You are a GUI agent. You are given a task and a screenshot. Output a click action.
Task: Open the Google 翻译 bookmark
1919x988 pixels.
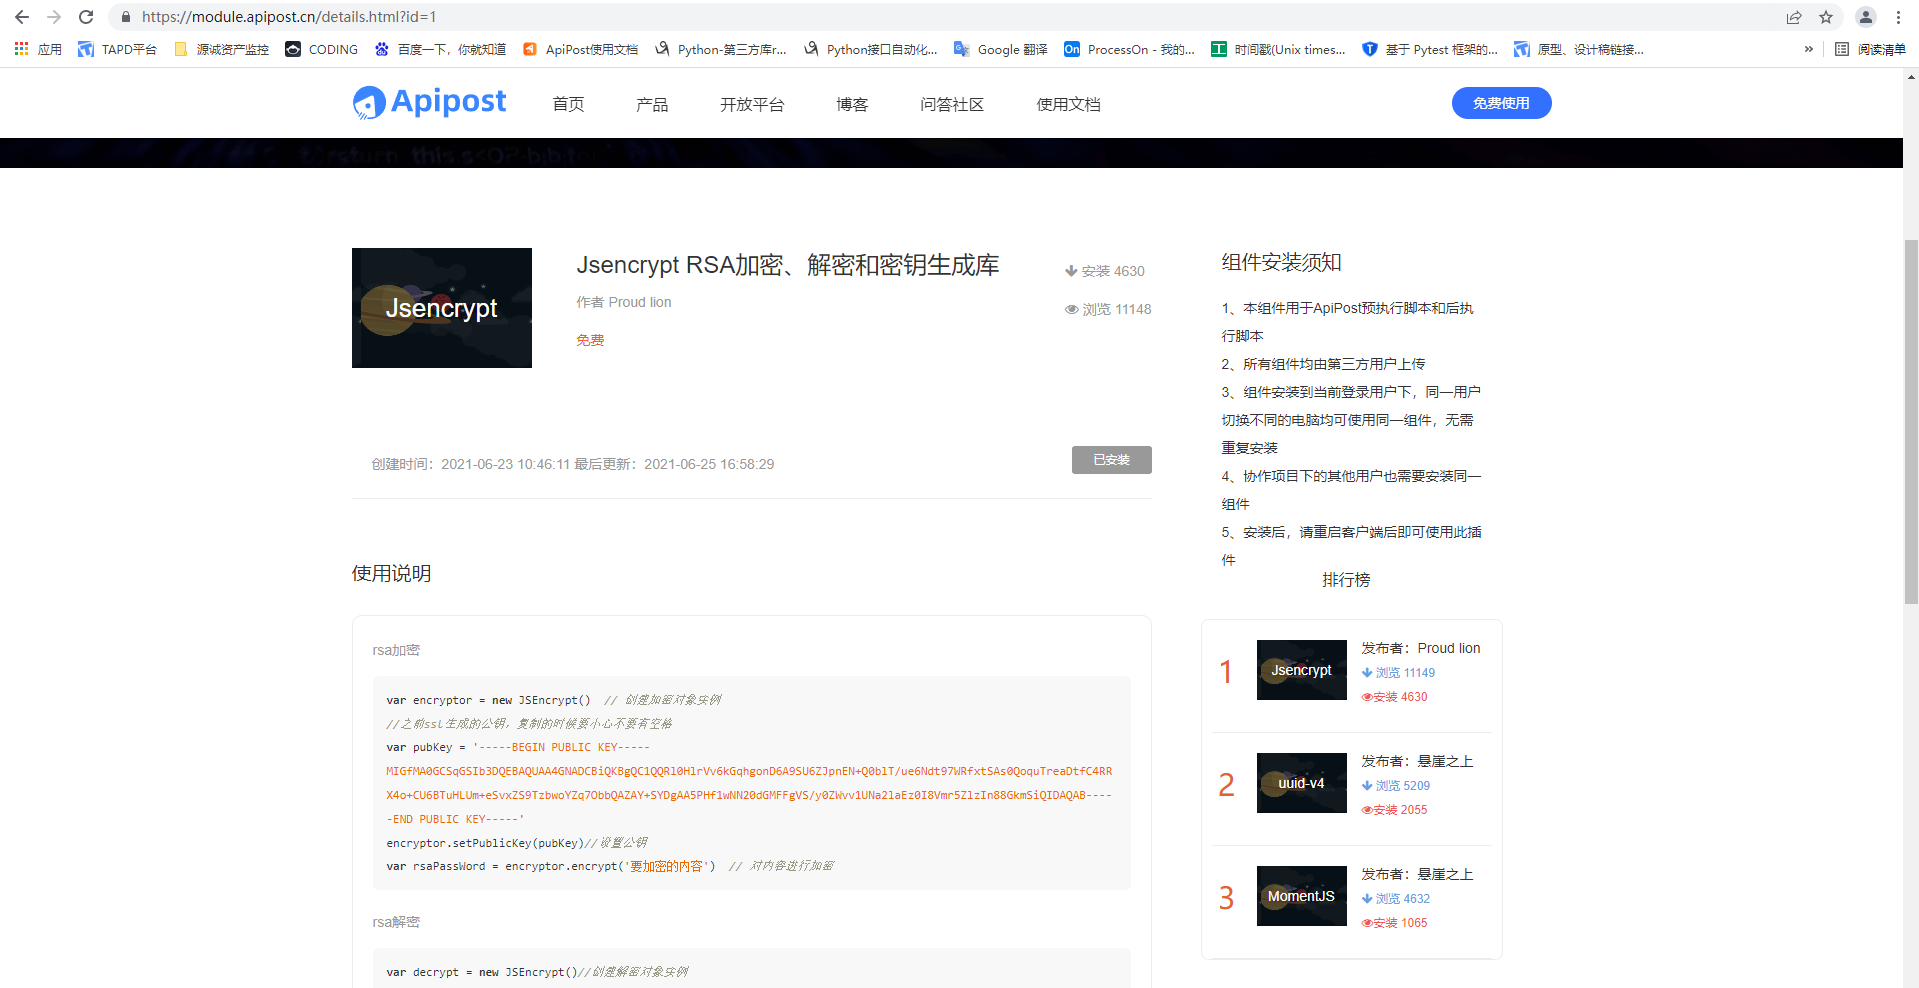[1001, 49]
